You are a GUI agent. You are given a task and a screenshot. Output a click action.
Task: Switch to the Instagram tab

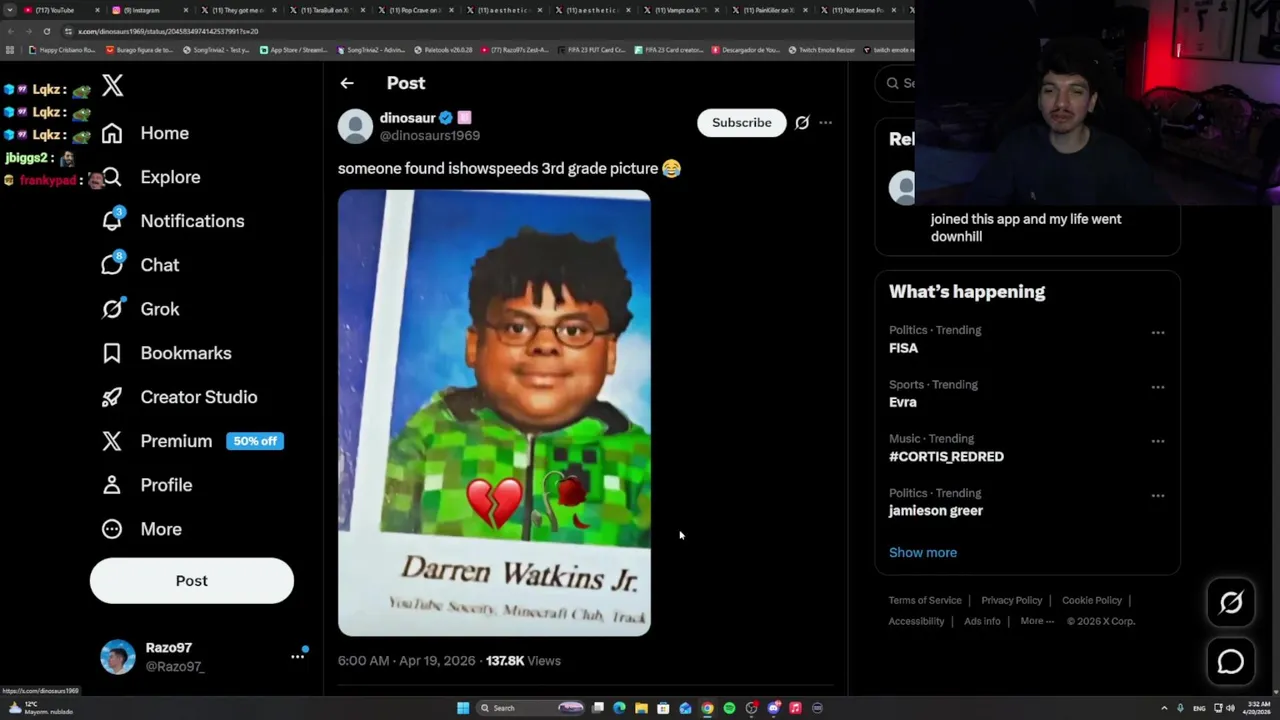(148, 10)
